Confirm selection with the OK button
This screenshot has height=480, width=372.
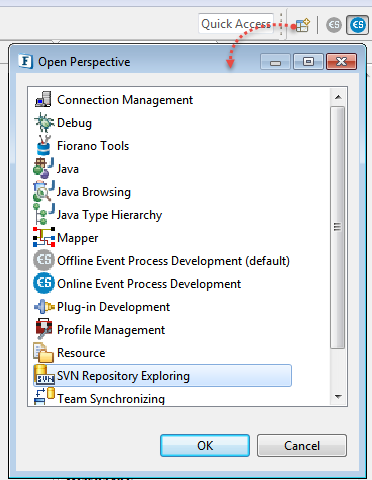pyautogui.click(x=205, y=445)
